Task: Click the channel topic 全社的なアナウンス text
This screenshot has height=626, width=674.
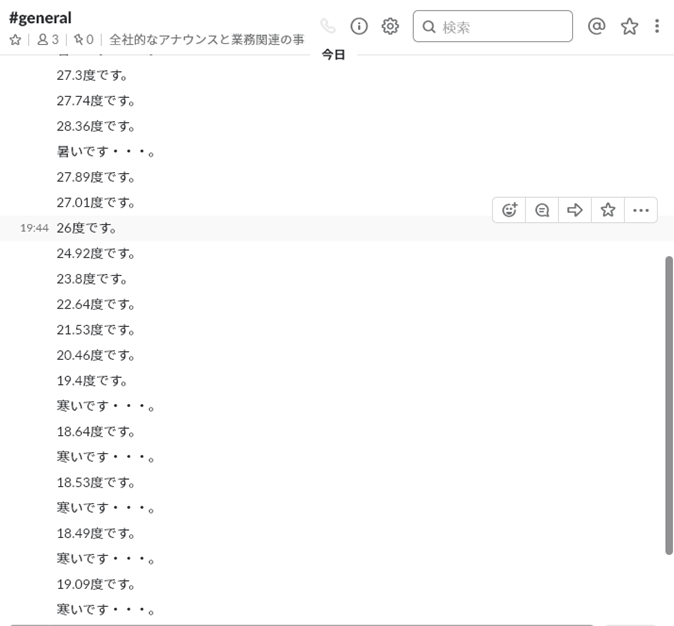Action: click(207, 40)
